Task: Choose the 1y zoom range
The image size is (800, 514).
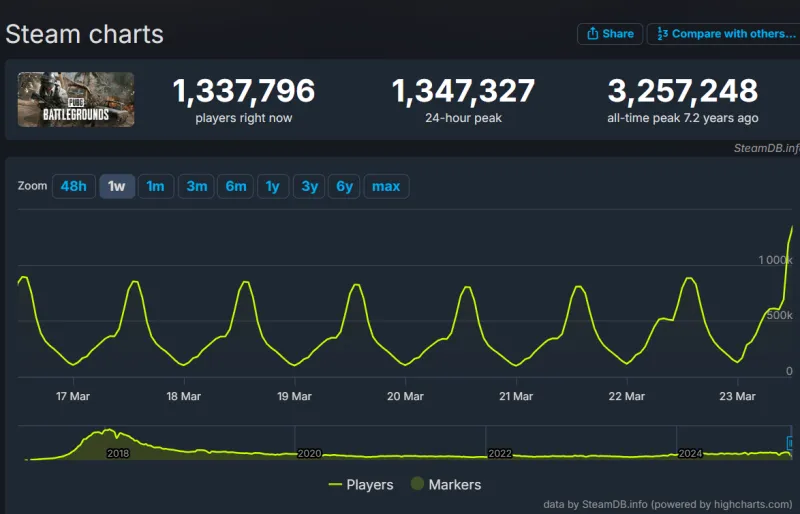Action: (273, 186)
